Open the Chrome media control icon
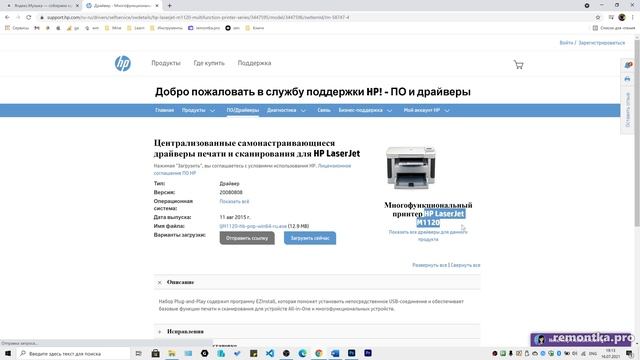 [611, 17]
